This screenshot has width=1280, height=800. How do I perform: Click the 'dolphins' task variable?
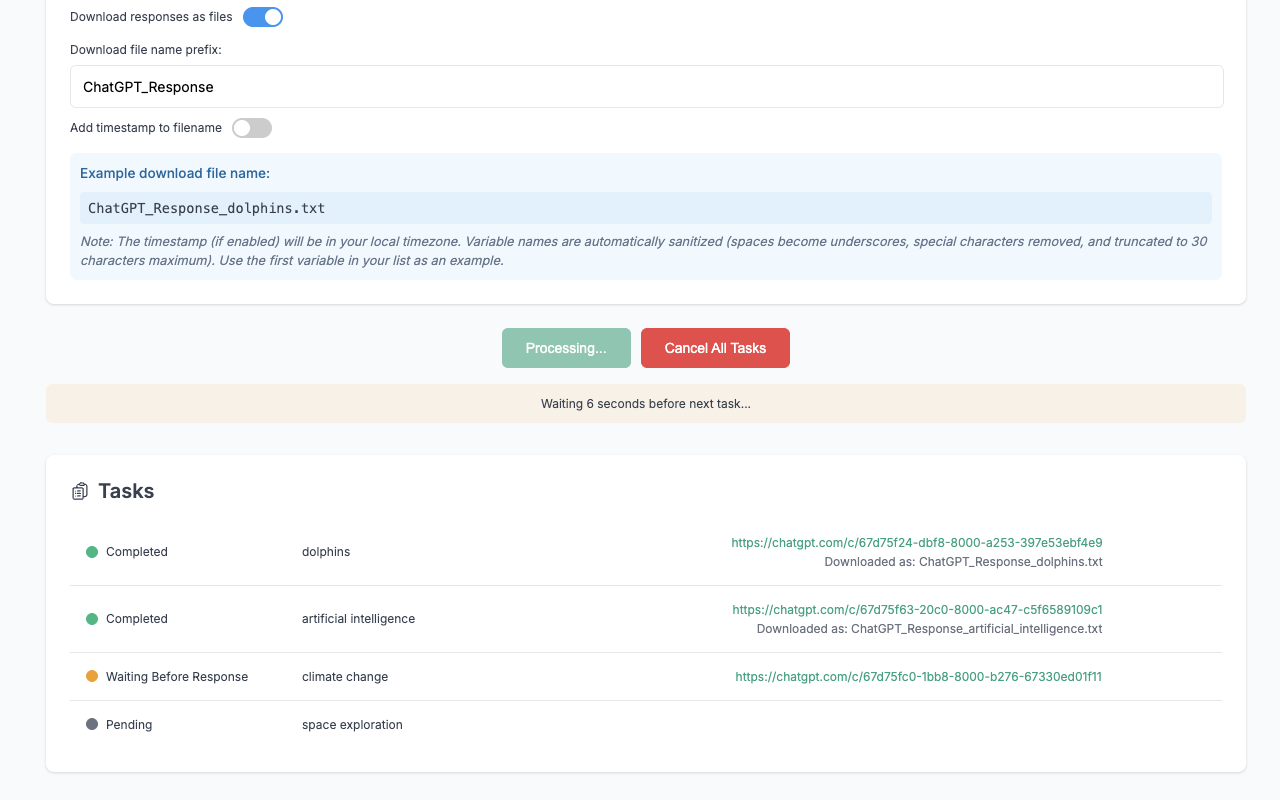click(x=326, y=552)
